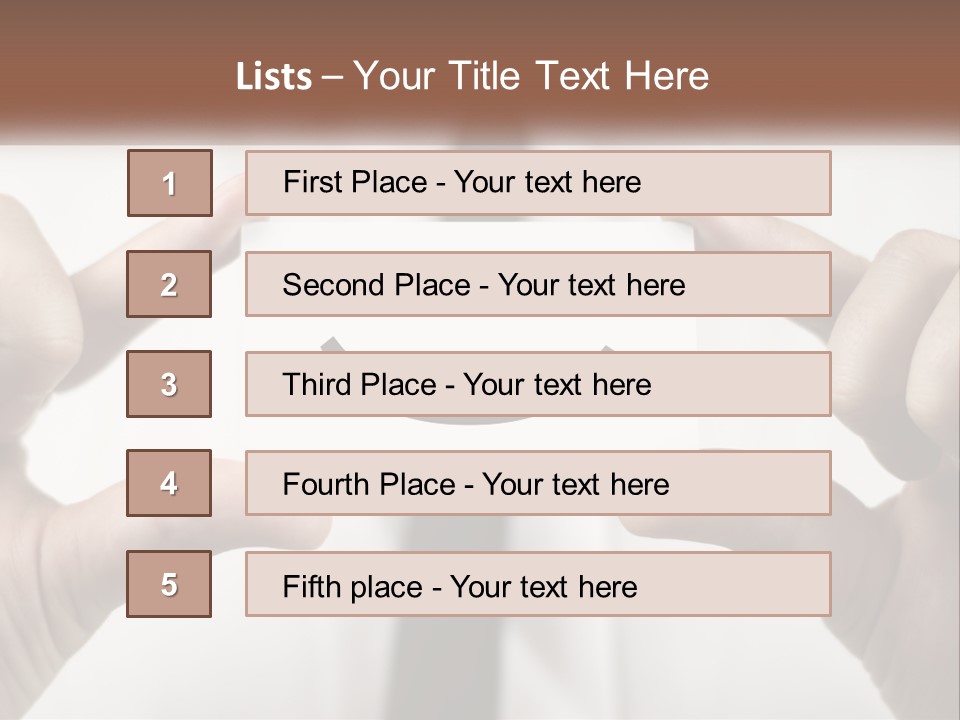The image size is (960, 720).
Task: Click the number 1 box
Action: 170,183
